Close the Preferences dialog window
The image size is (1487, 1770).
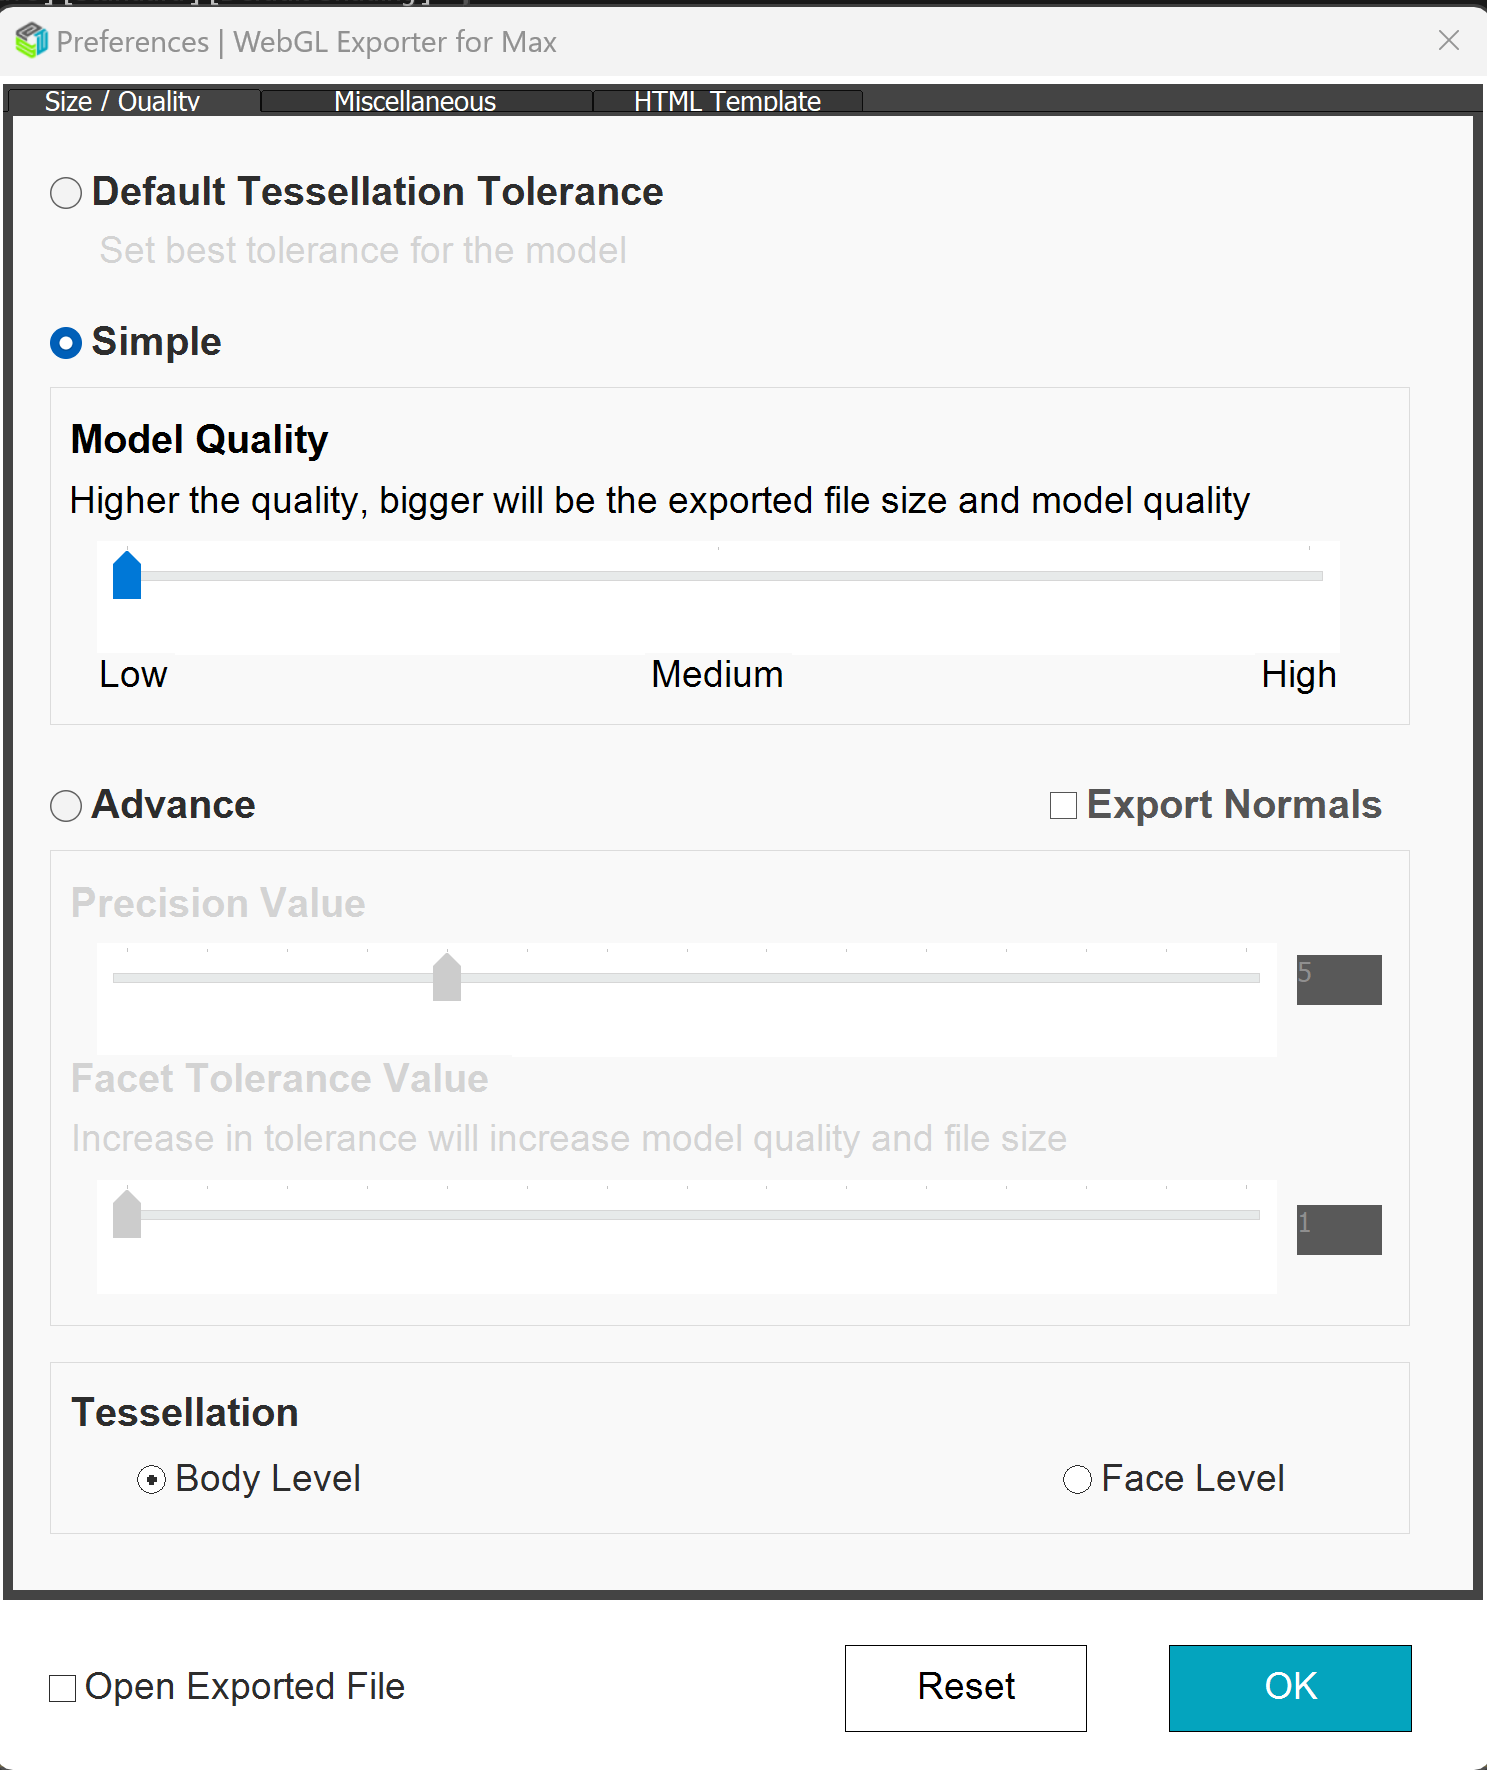(1448, 41)
